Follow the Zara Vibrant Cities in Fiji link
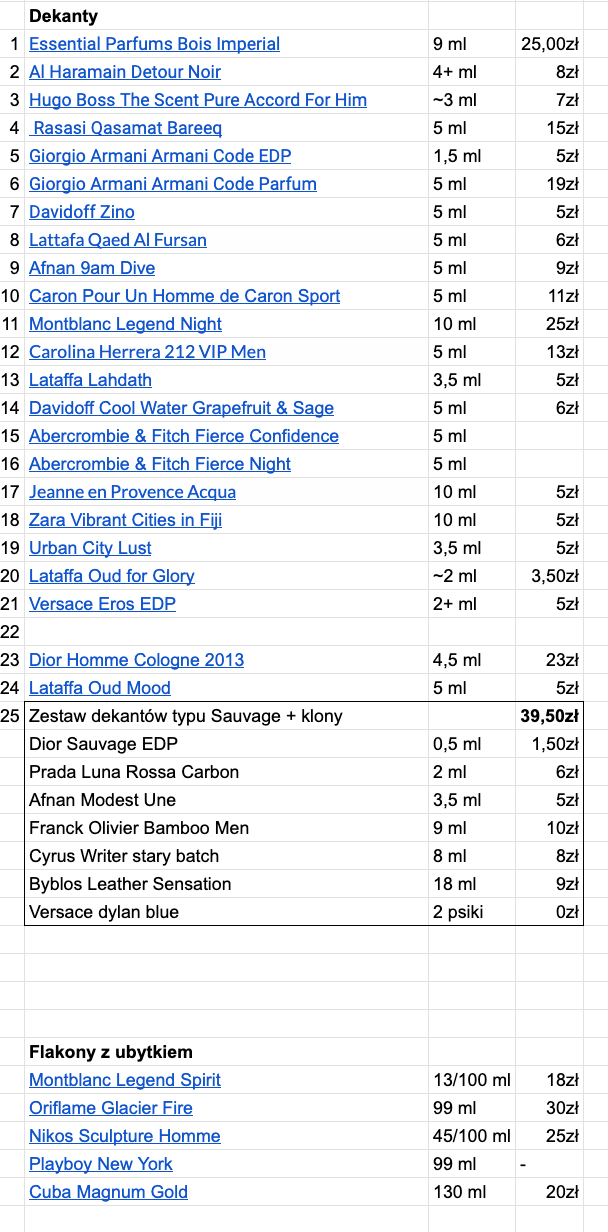Viewport: 608px width, 1232px height. [x=125, y=520]
